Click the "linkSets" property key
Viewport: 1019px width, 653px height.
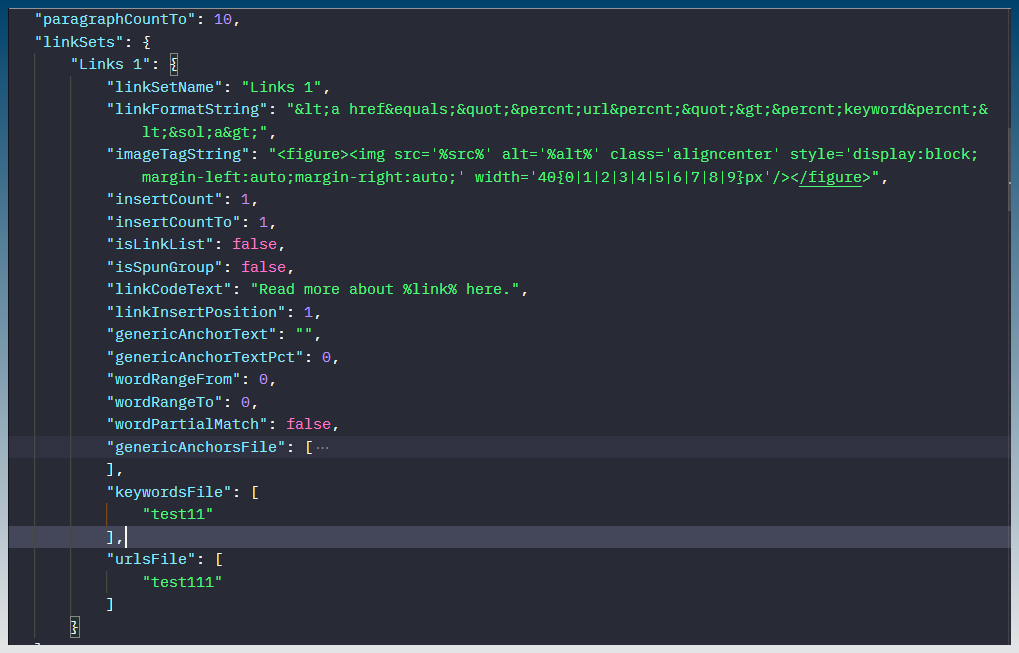[78, 41]
